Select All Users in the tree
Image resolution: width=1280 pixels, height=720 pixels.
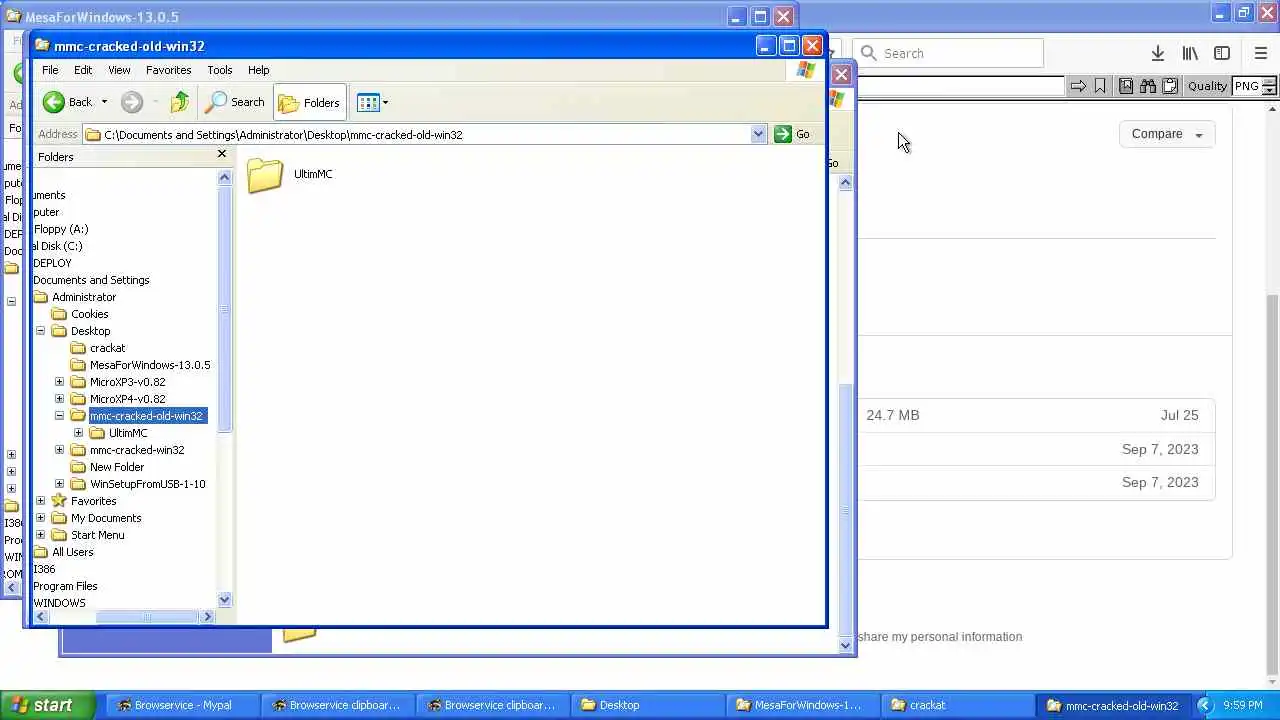click(x=72, y=552)
